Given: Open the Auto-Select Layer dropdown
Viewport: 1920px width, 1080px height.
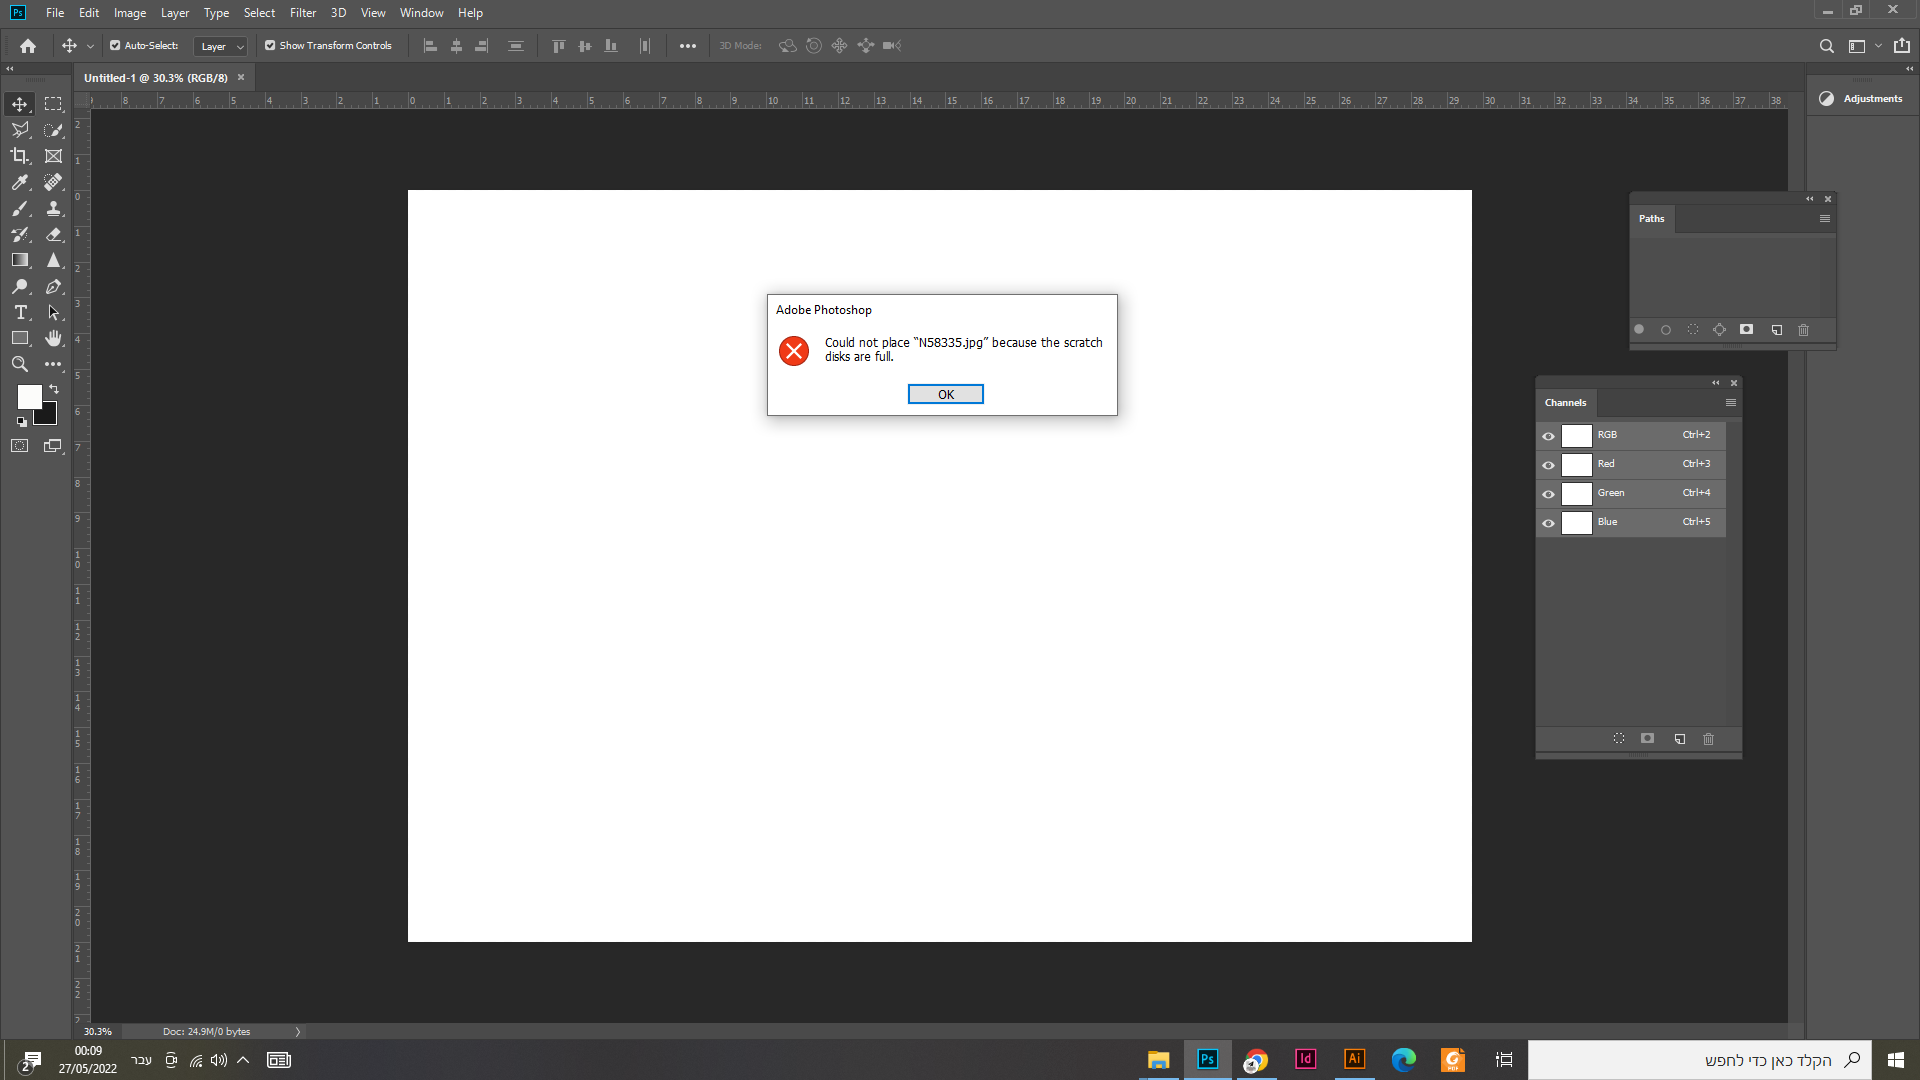Looking at the screenshot, I should click(x=221, y=47).
